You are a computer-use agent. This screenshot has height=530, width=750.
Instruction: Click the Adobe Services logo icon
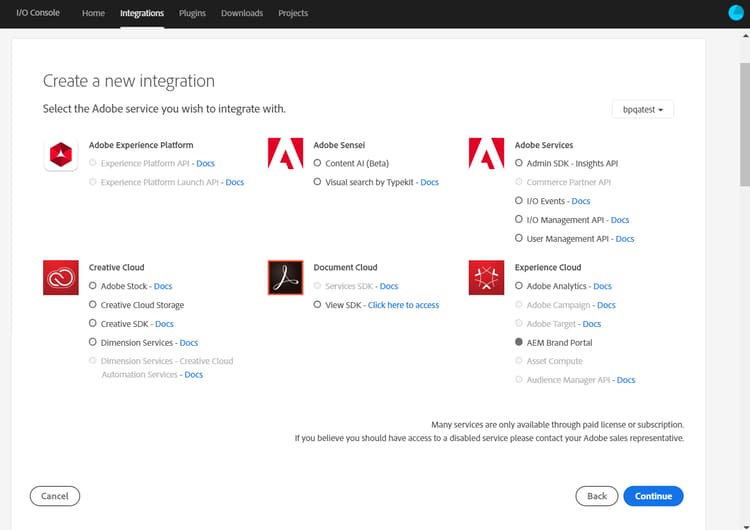tap(487, 154)
